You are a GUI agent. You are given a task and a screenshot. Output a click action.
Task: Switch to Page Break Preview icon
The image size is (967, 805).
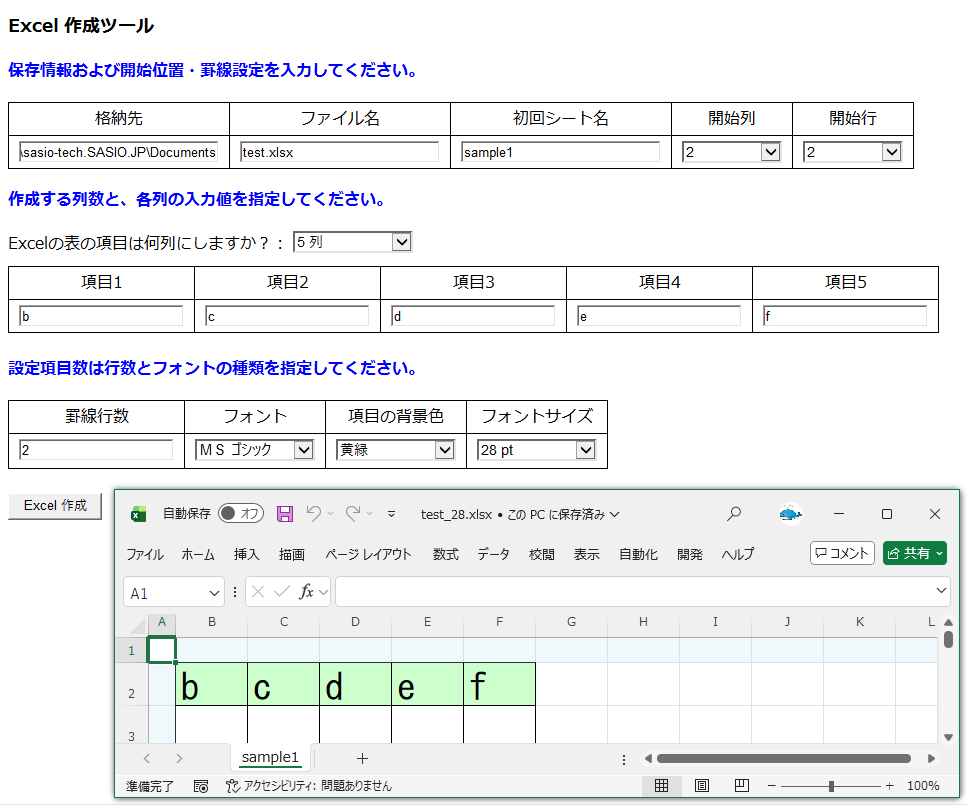click(741, 786)
